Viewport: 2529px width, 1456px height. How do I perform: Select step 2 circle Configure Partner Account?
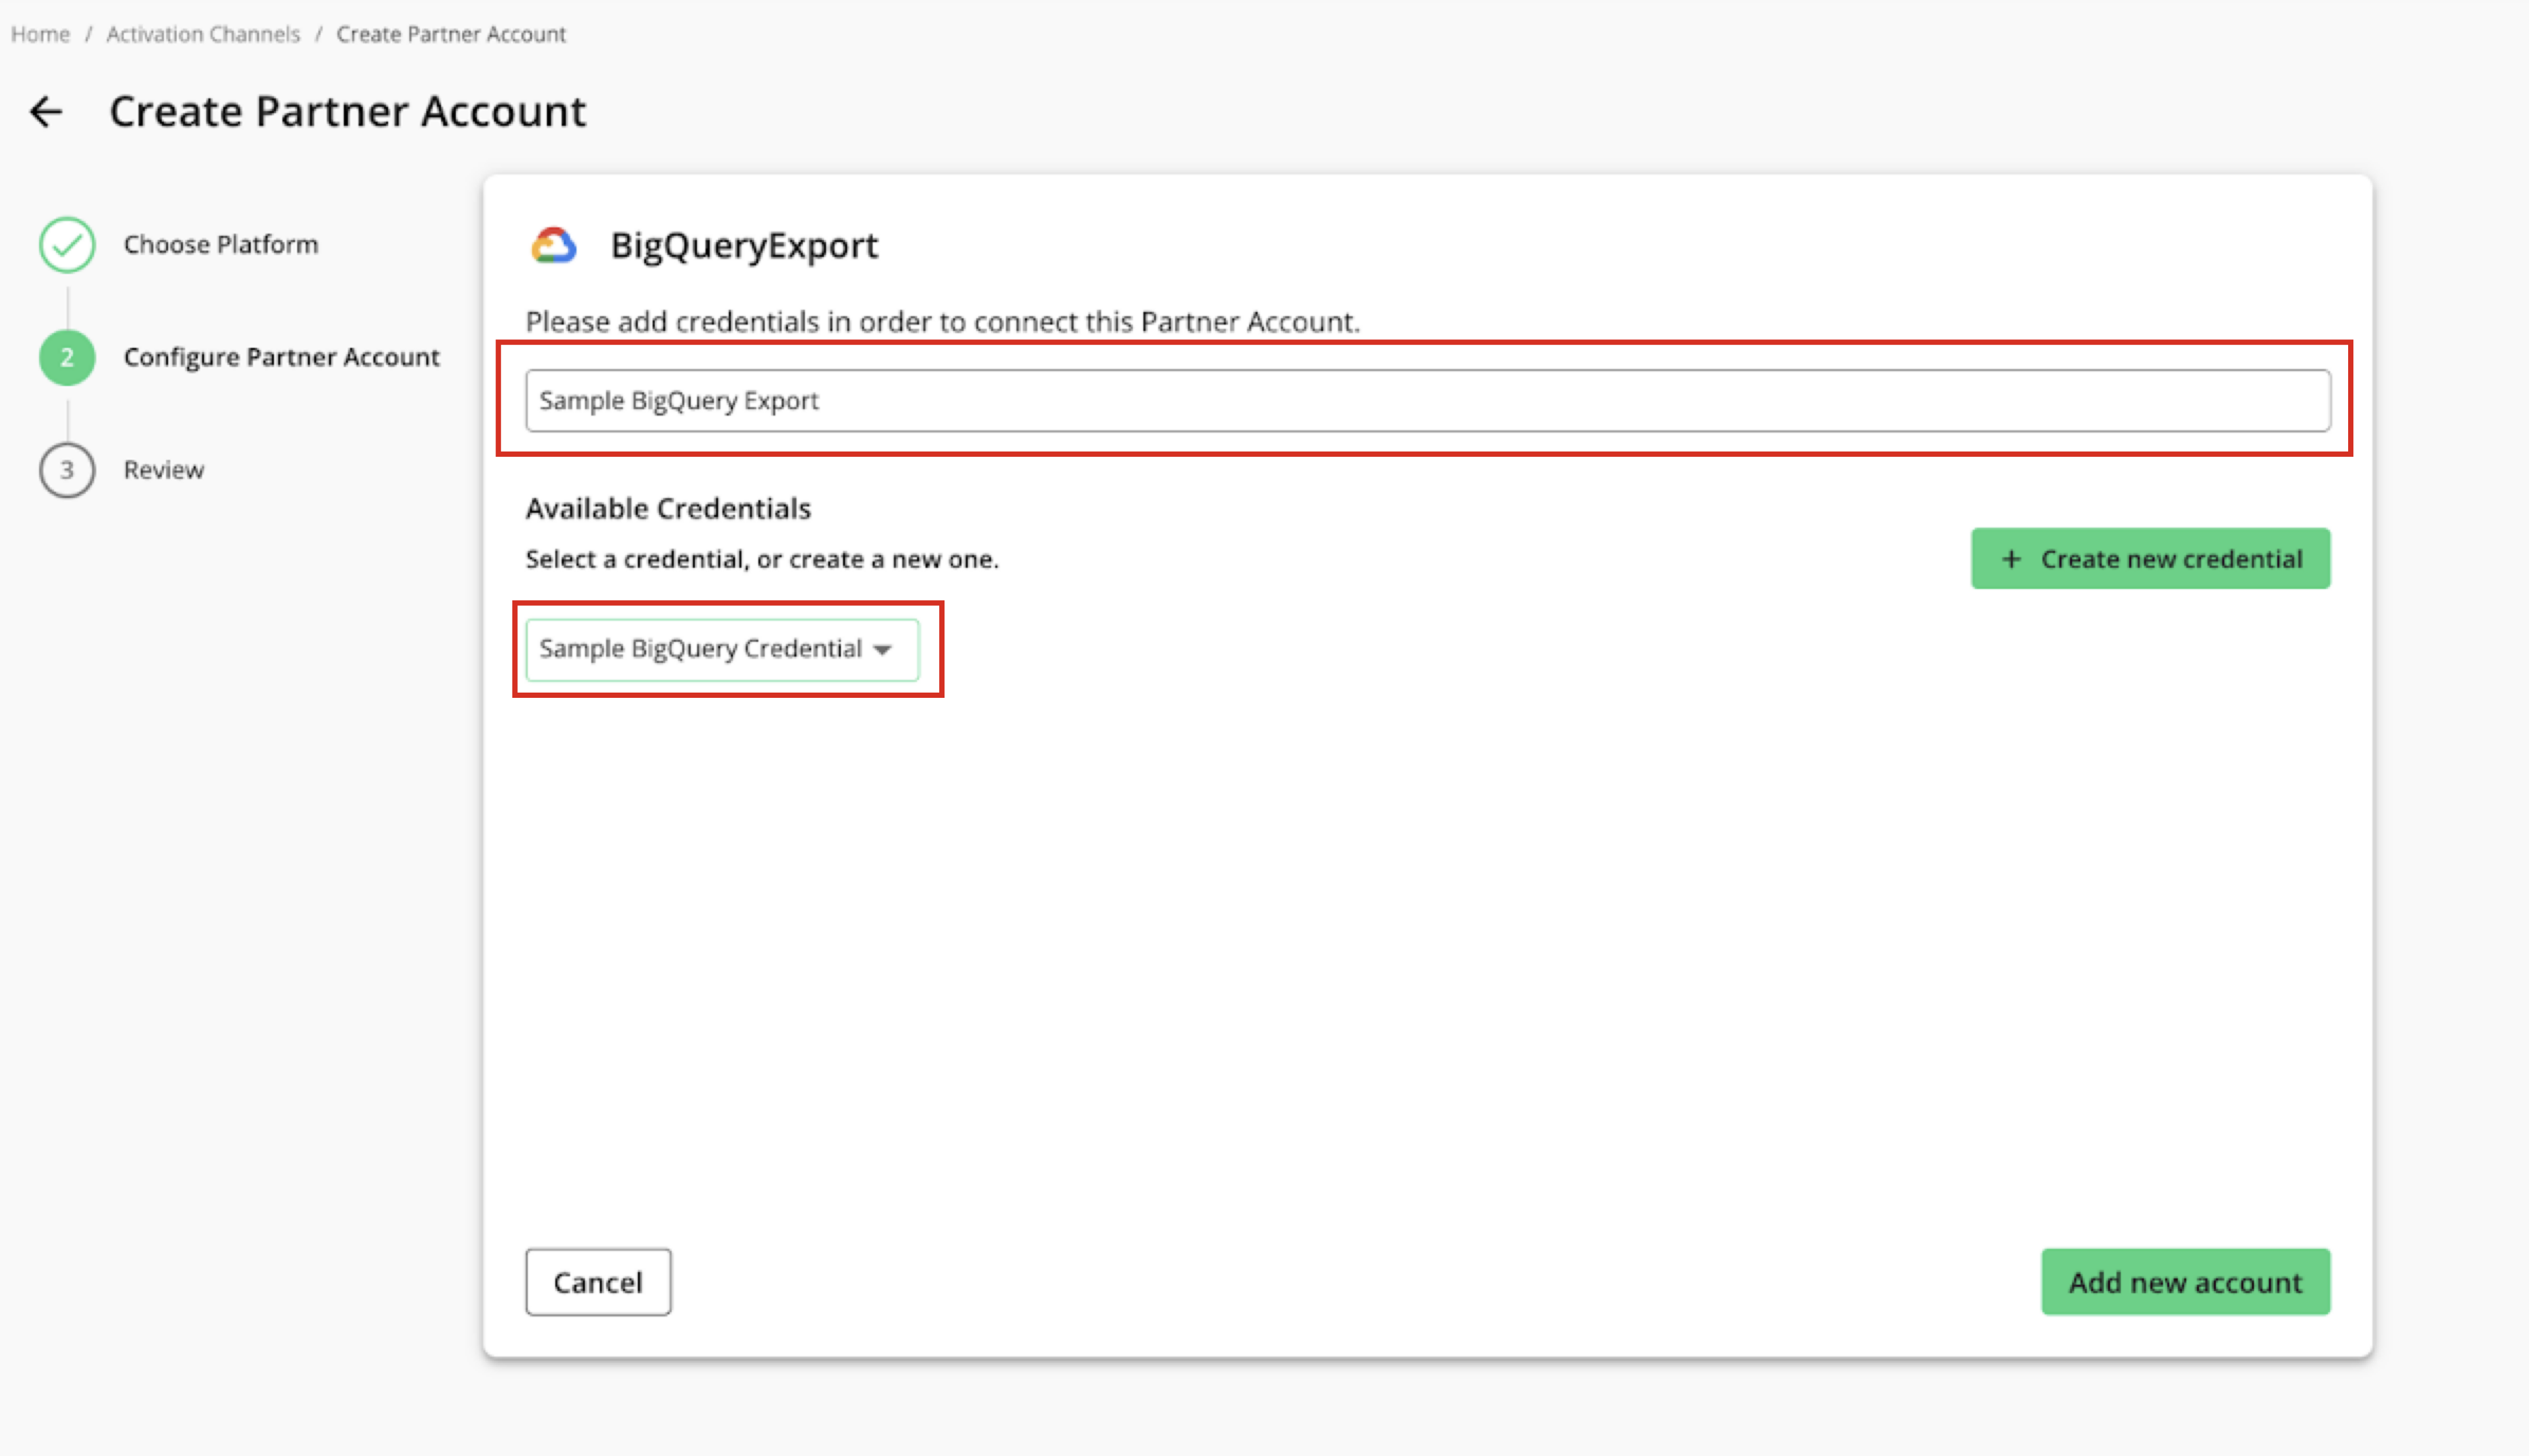[67, 357]
